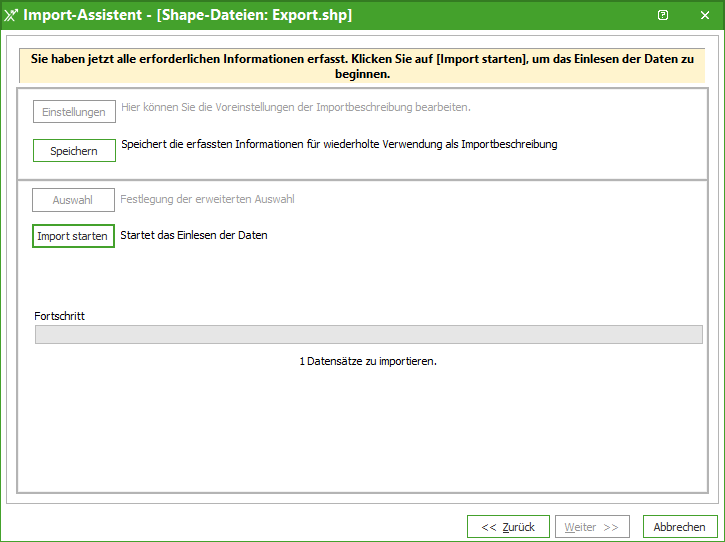Click Speichern to save import description
The image size is (725, 542).
click(74, 151)
